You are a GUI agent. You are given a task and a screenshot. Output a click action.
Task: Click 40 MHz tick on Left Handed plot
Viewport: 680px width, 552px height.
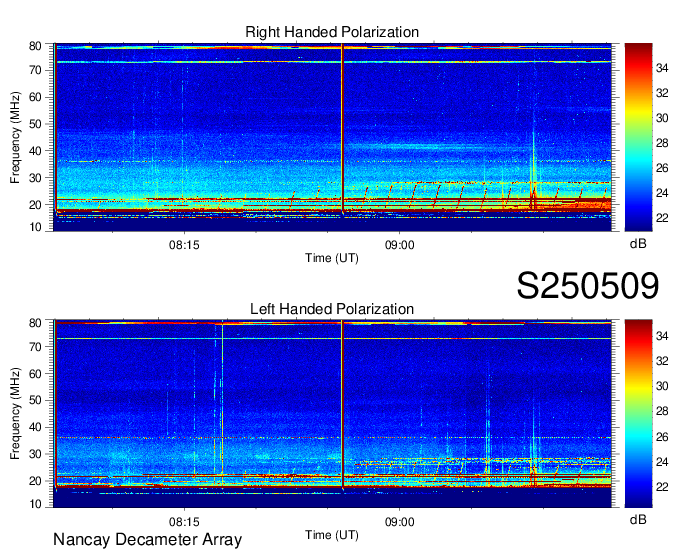(35, 427)
